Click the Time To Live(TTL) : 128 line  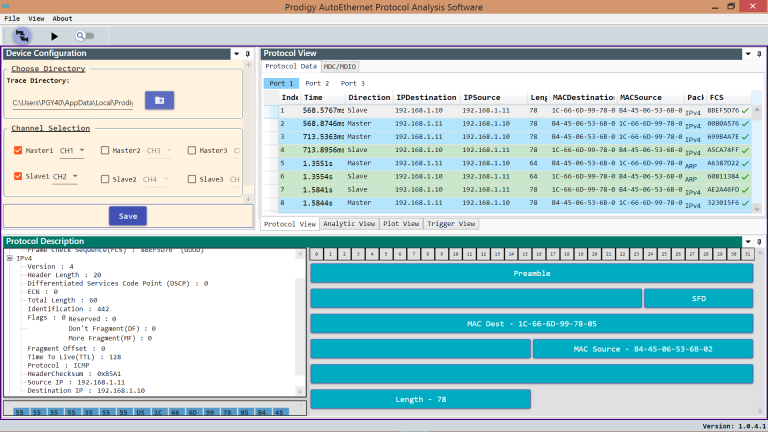(x=74, y=357)
